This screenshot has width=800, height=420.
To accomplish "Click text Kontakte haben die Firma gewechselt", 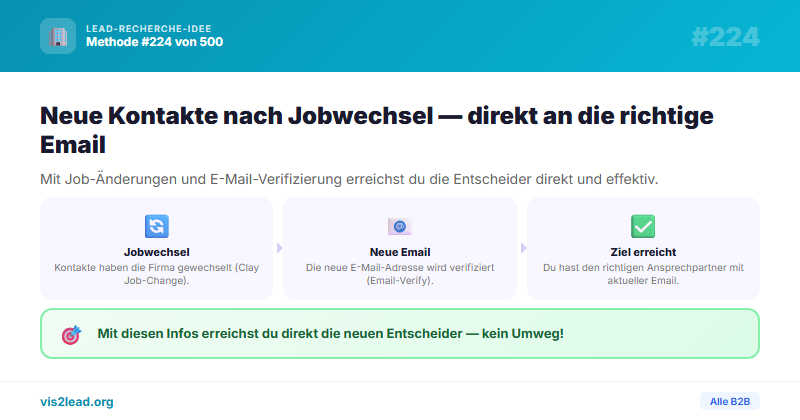I will pos(157,274).
